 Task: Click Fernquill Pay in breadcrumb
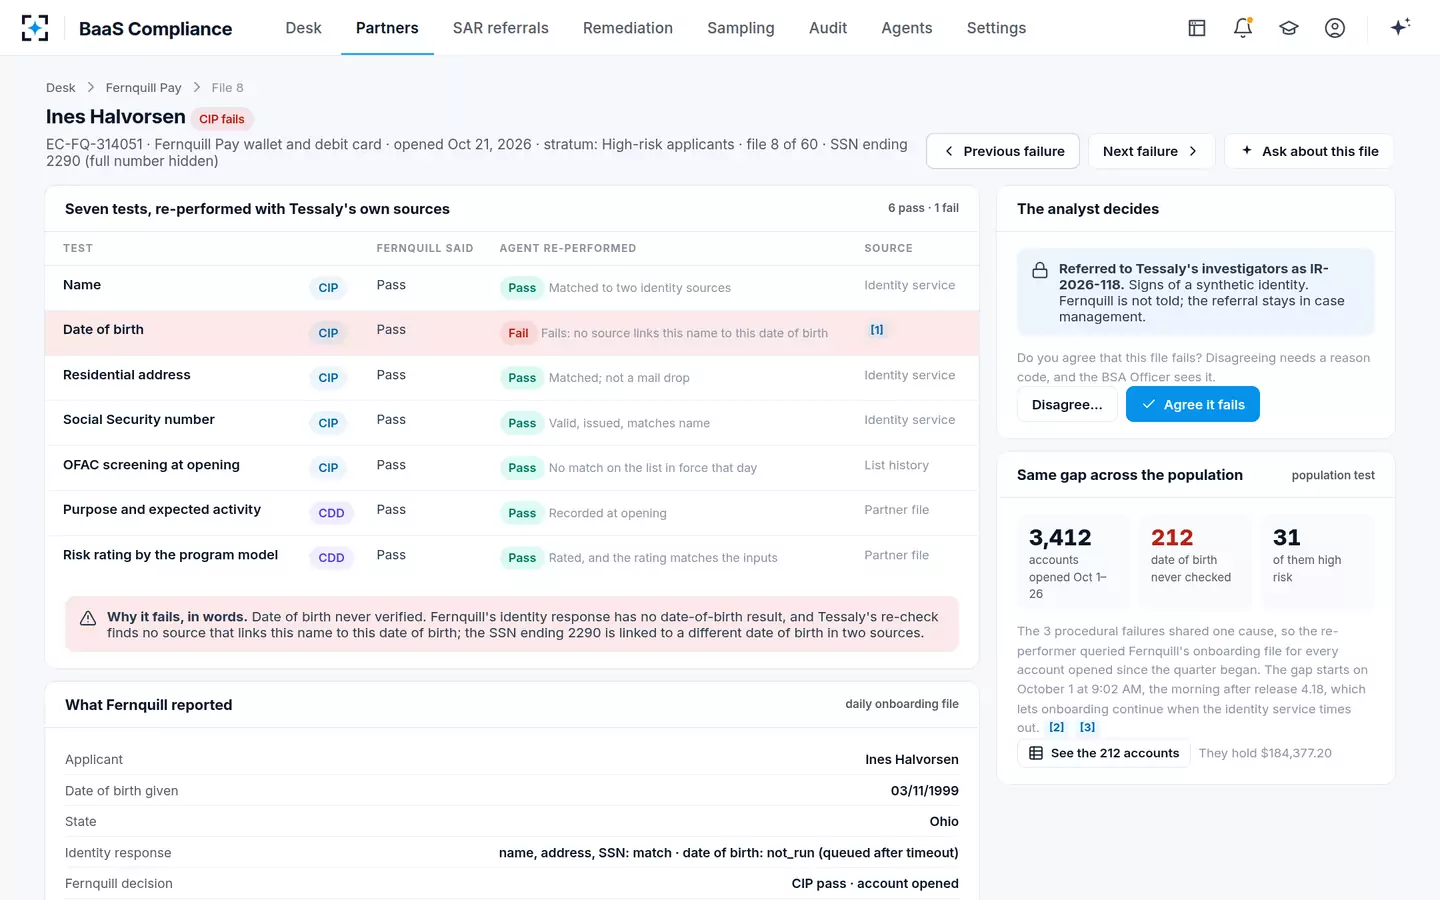click(x=143, y=88)
